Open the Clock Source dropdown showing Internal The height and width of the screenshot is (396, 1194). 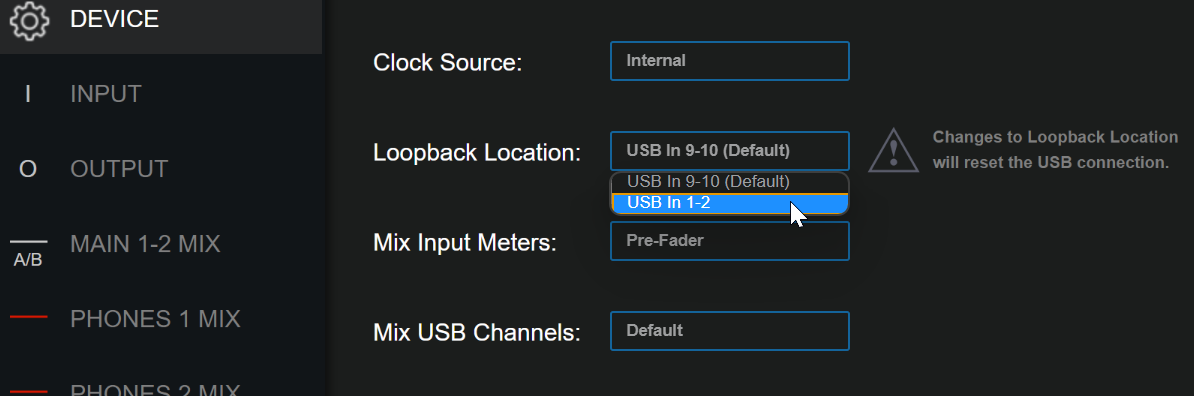coord(729,61)
